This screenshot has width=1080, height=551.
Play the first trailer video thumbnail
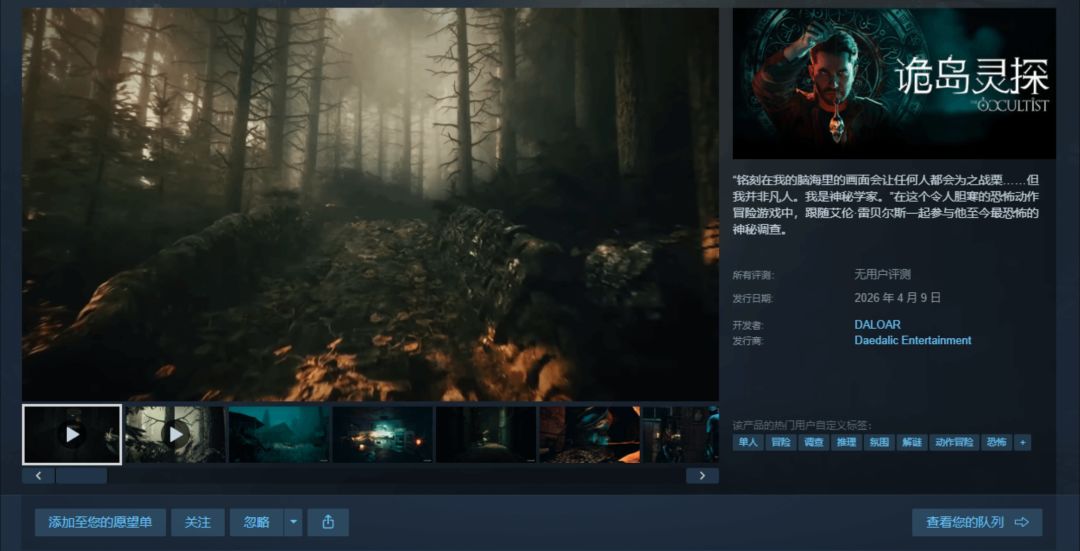(x=72, y=435)
